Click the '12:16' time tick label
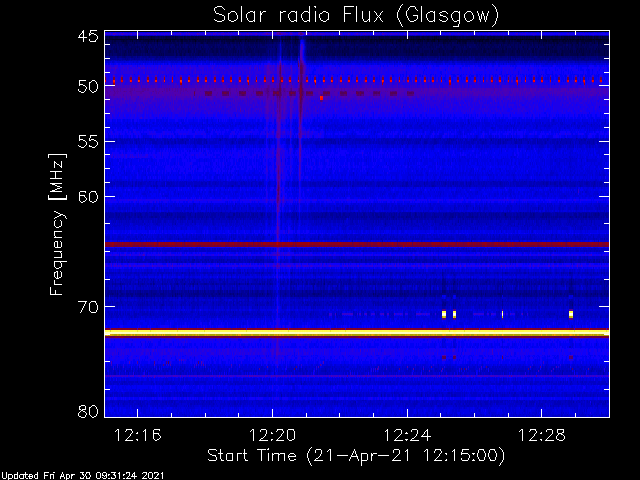The image size is (640, 480). (x=138, y=436)
